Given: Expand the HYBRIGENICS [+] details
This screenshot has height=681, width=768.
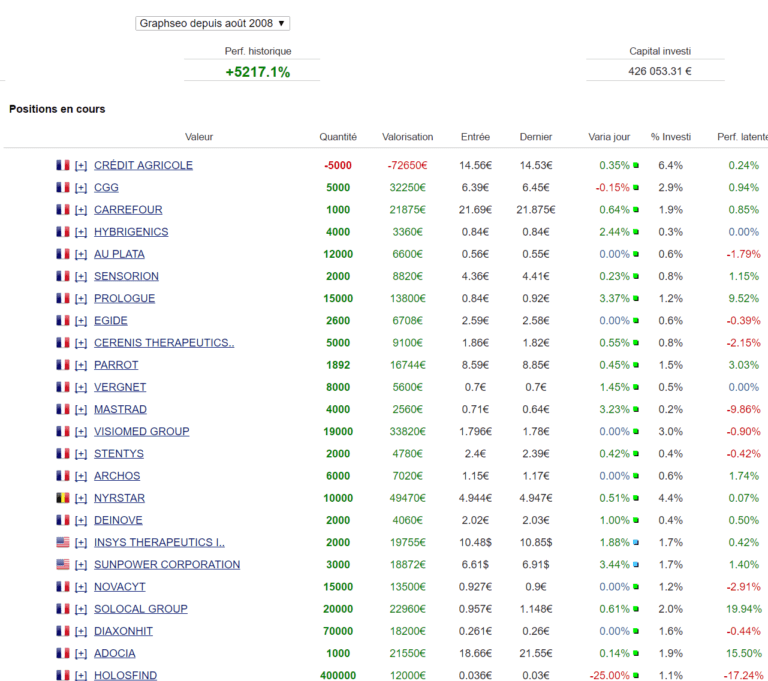Looking at the screenshot, I should [x=81, y=232].
